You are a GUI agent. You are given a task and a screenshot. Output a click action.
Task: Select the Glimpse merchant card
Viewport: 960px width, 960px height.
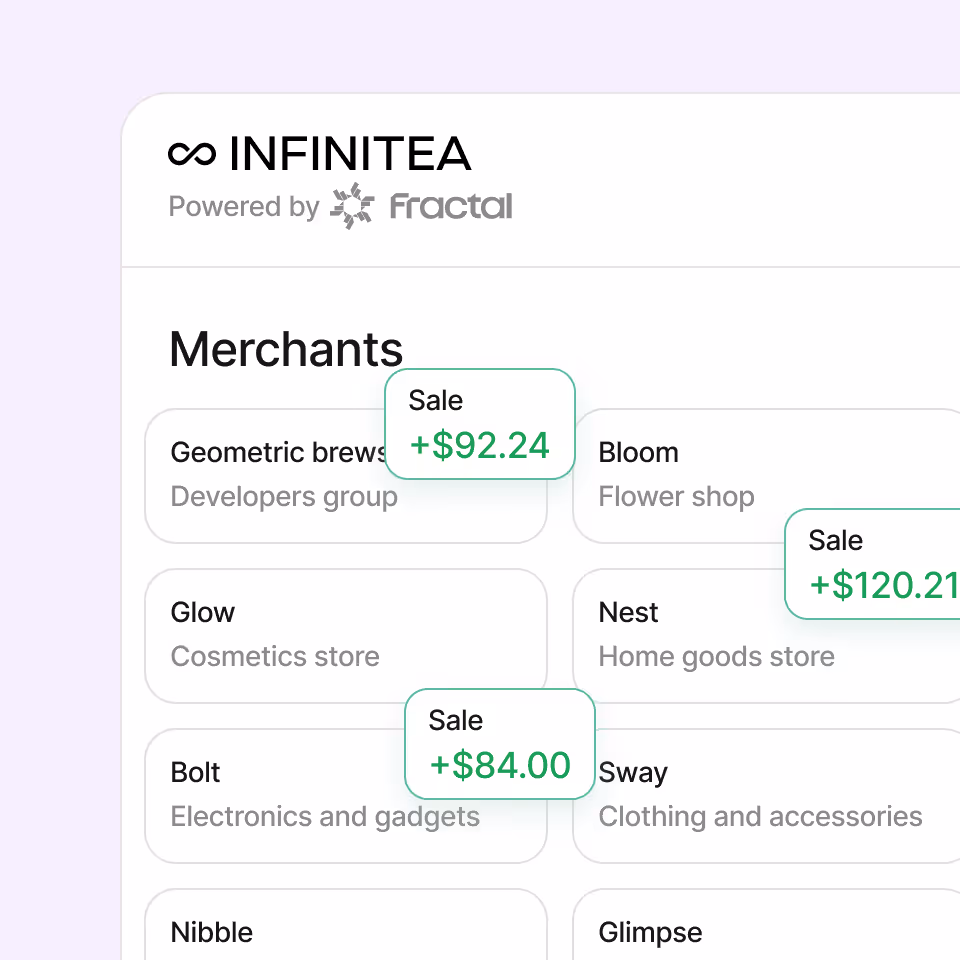pyautogui.click(x=765, y=930)
